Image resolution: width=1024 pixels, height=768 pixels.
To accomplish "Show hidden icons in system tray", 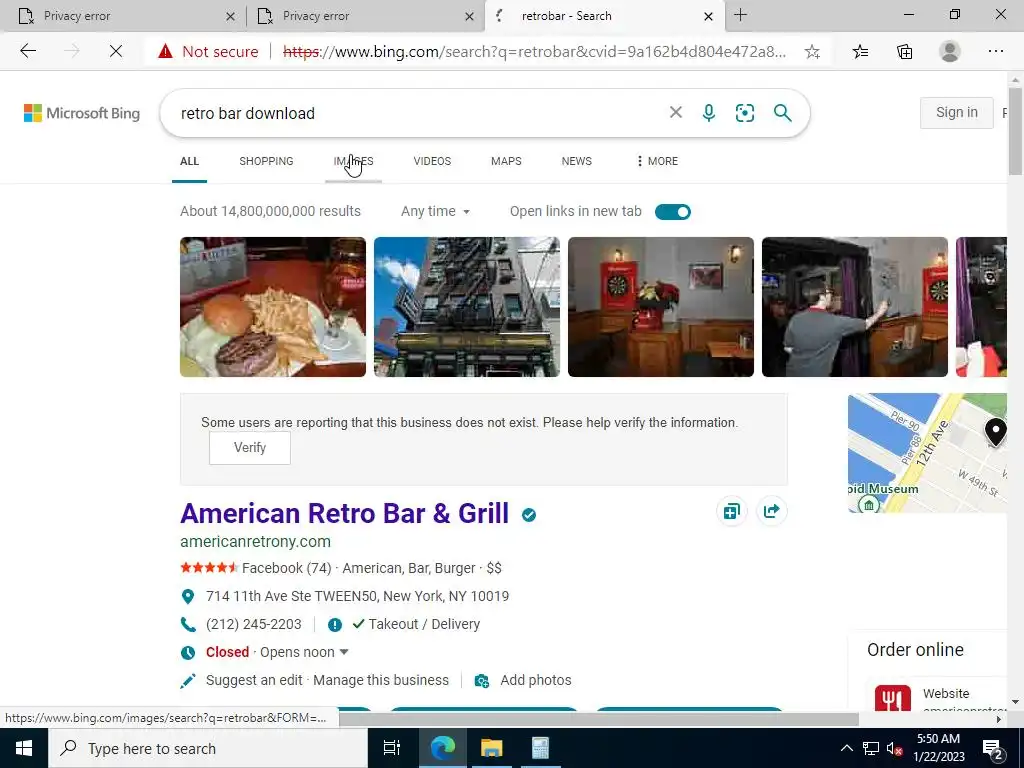I will (846, 748).
